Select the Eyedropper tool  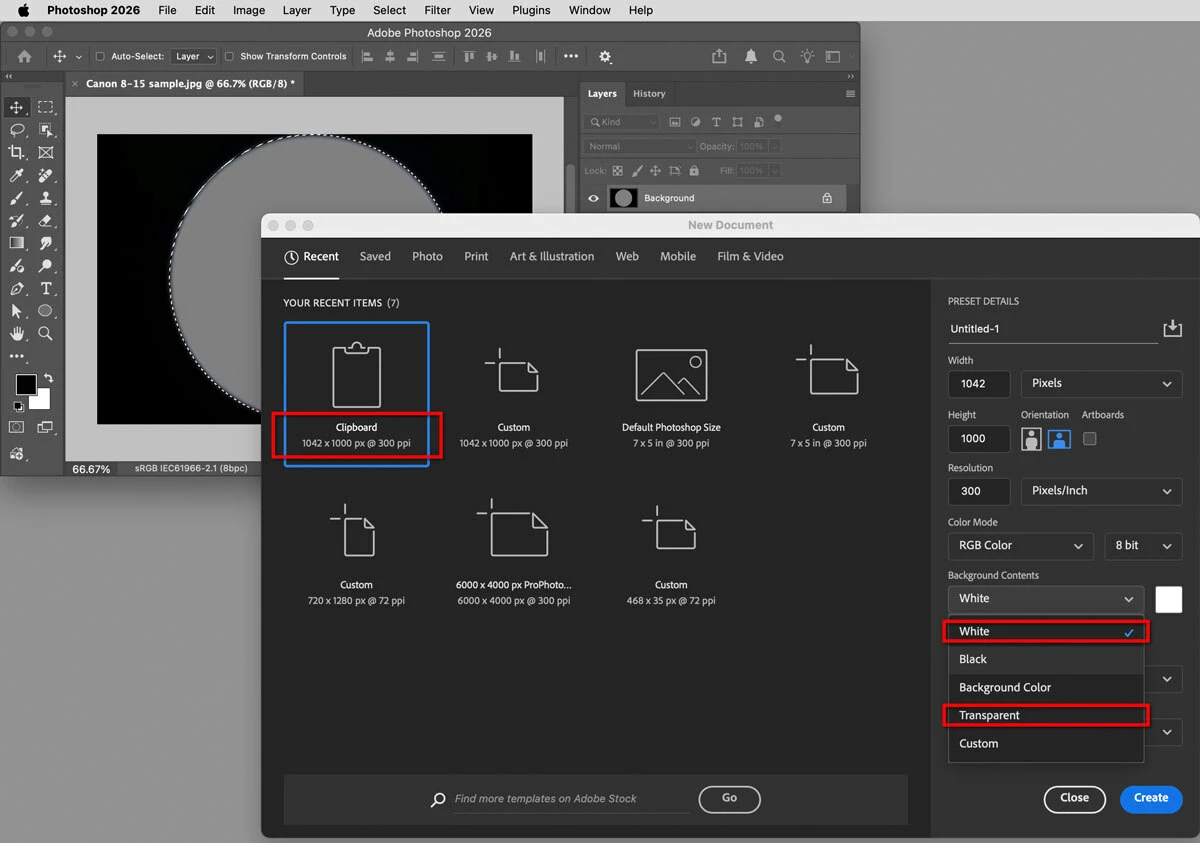pos(17,176)
